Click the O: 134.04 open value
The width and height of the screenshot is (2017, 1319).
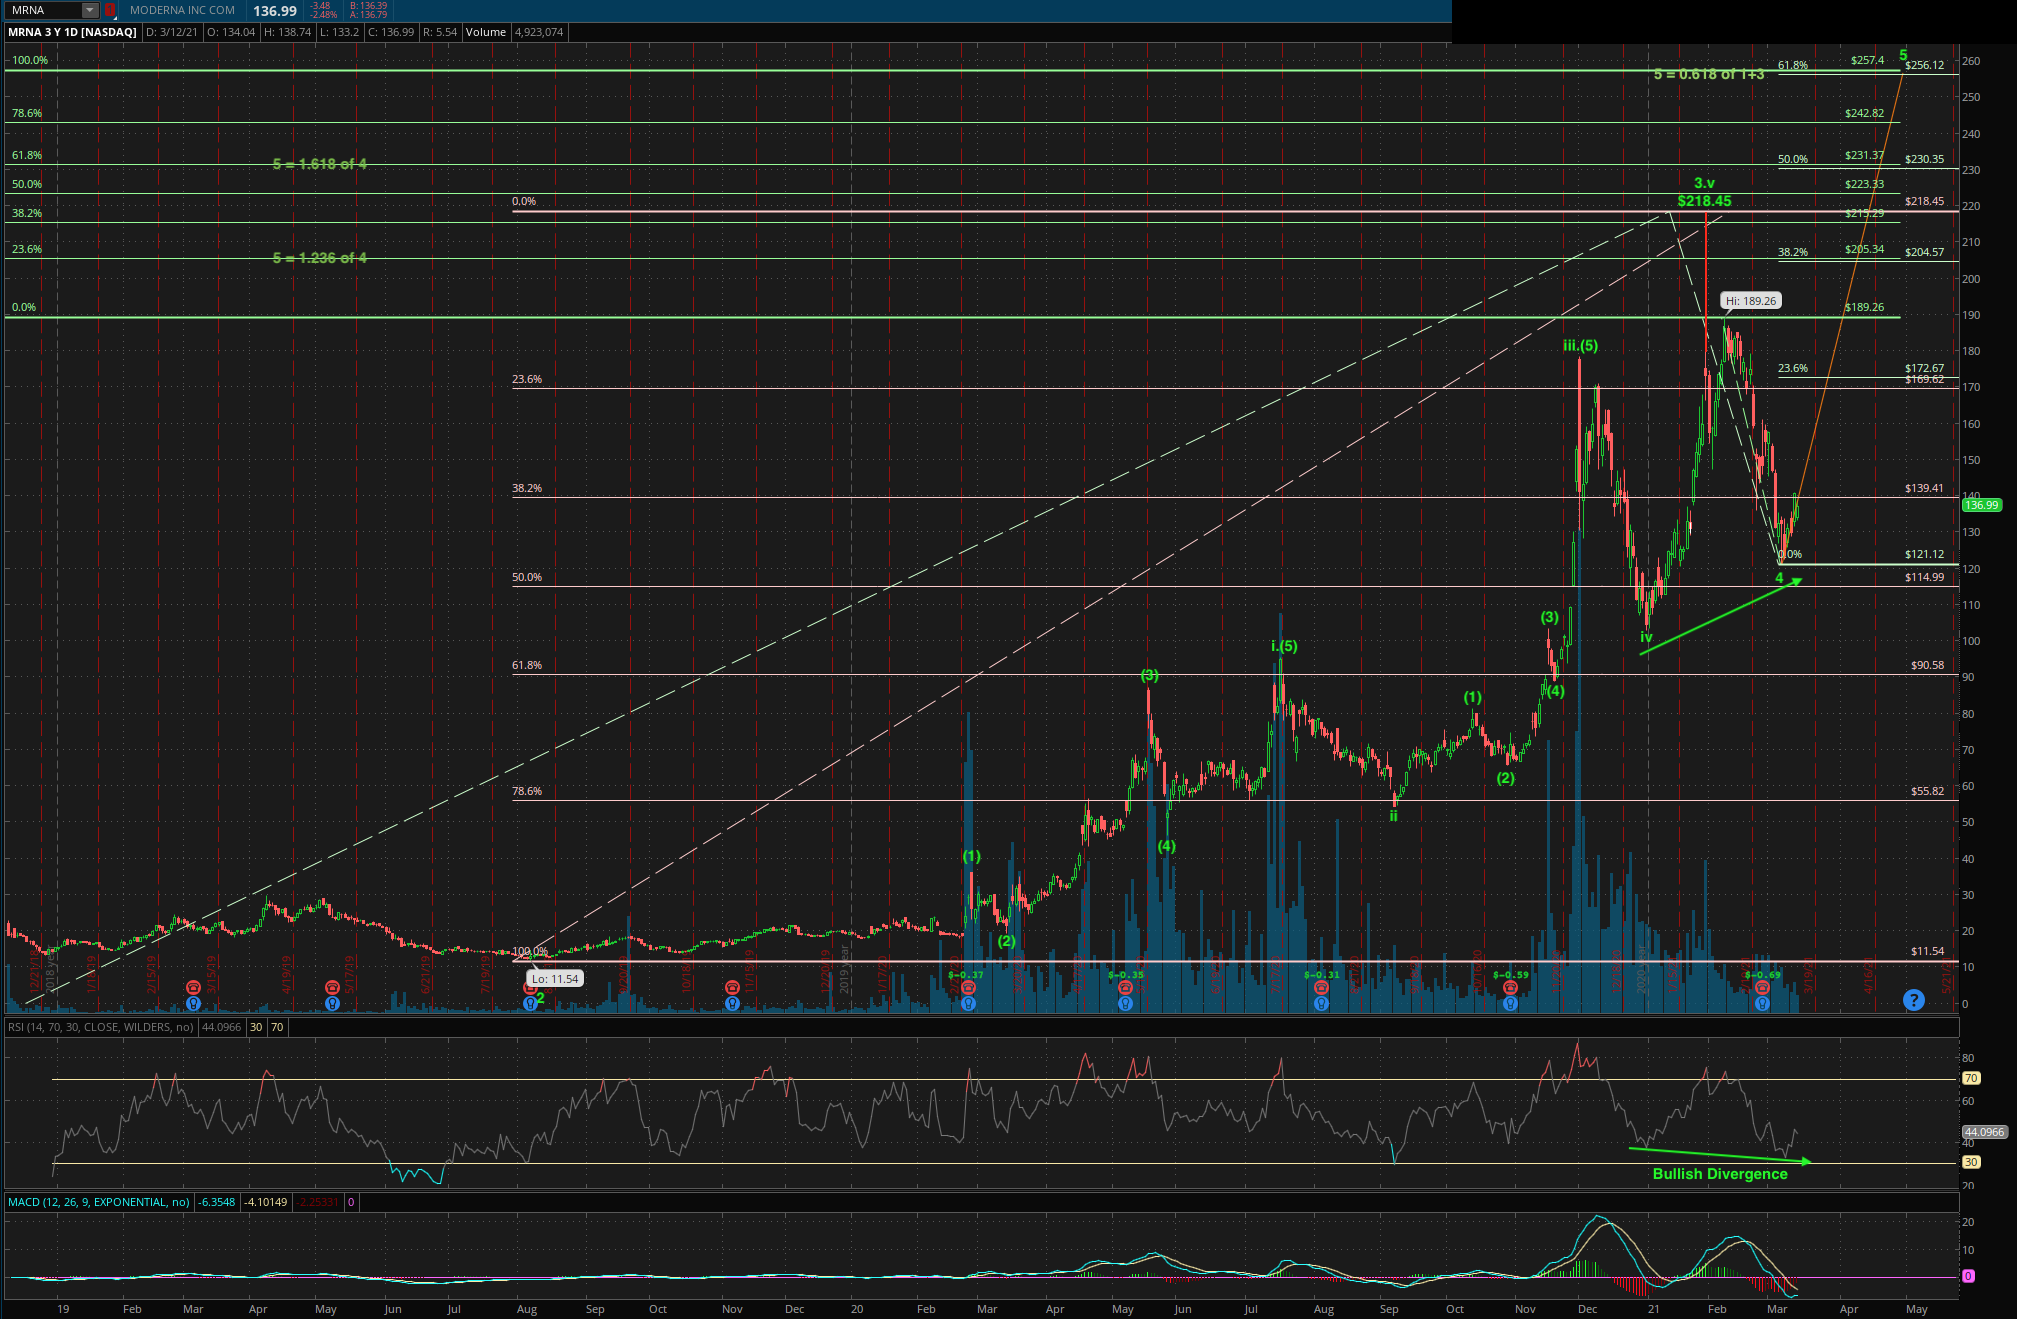pyautogui.click(x=231, y=32)
